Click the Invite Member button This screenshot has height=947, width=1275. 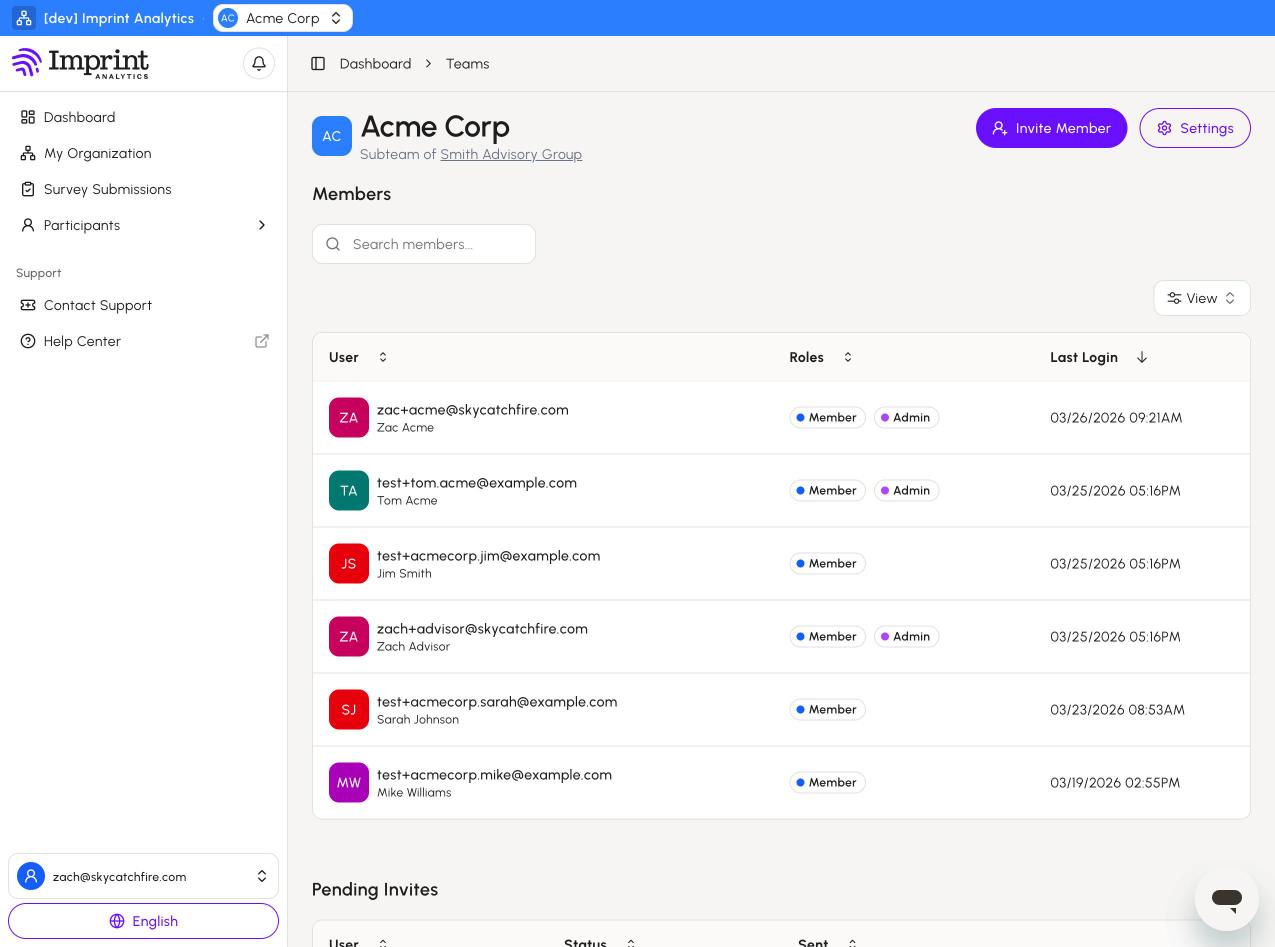click(x=1051, y=128)
